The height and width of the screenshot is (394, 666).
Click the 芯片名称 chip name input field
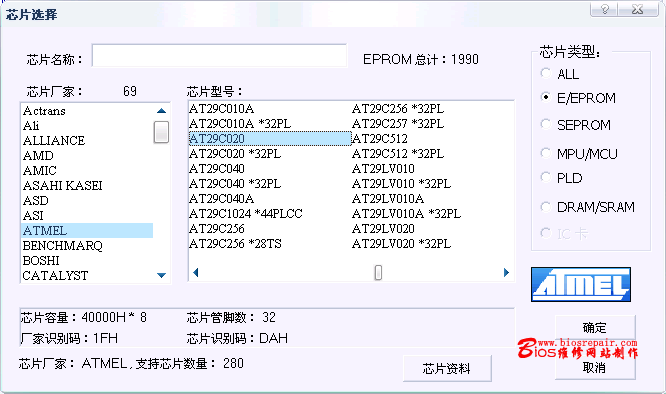(219, 56)
